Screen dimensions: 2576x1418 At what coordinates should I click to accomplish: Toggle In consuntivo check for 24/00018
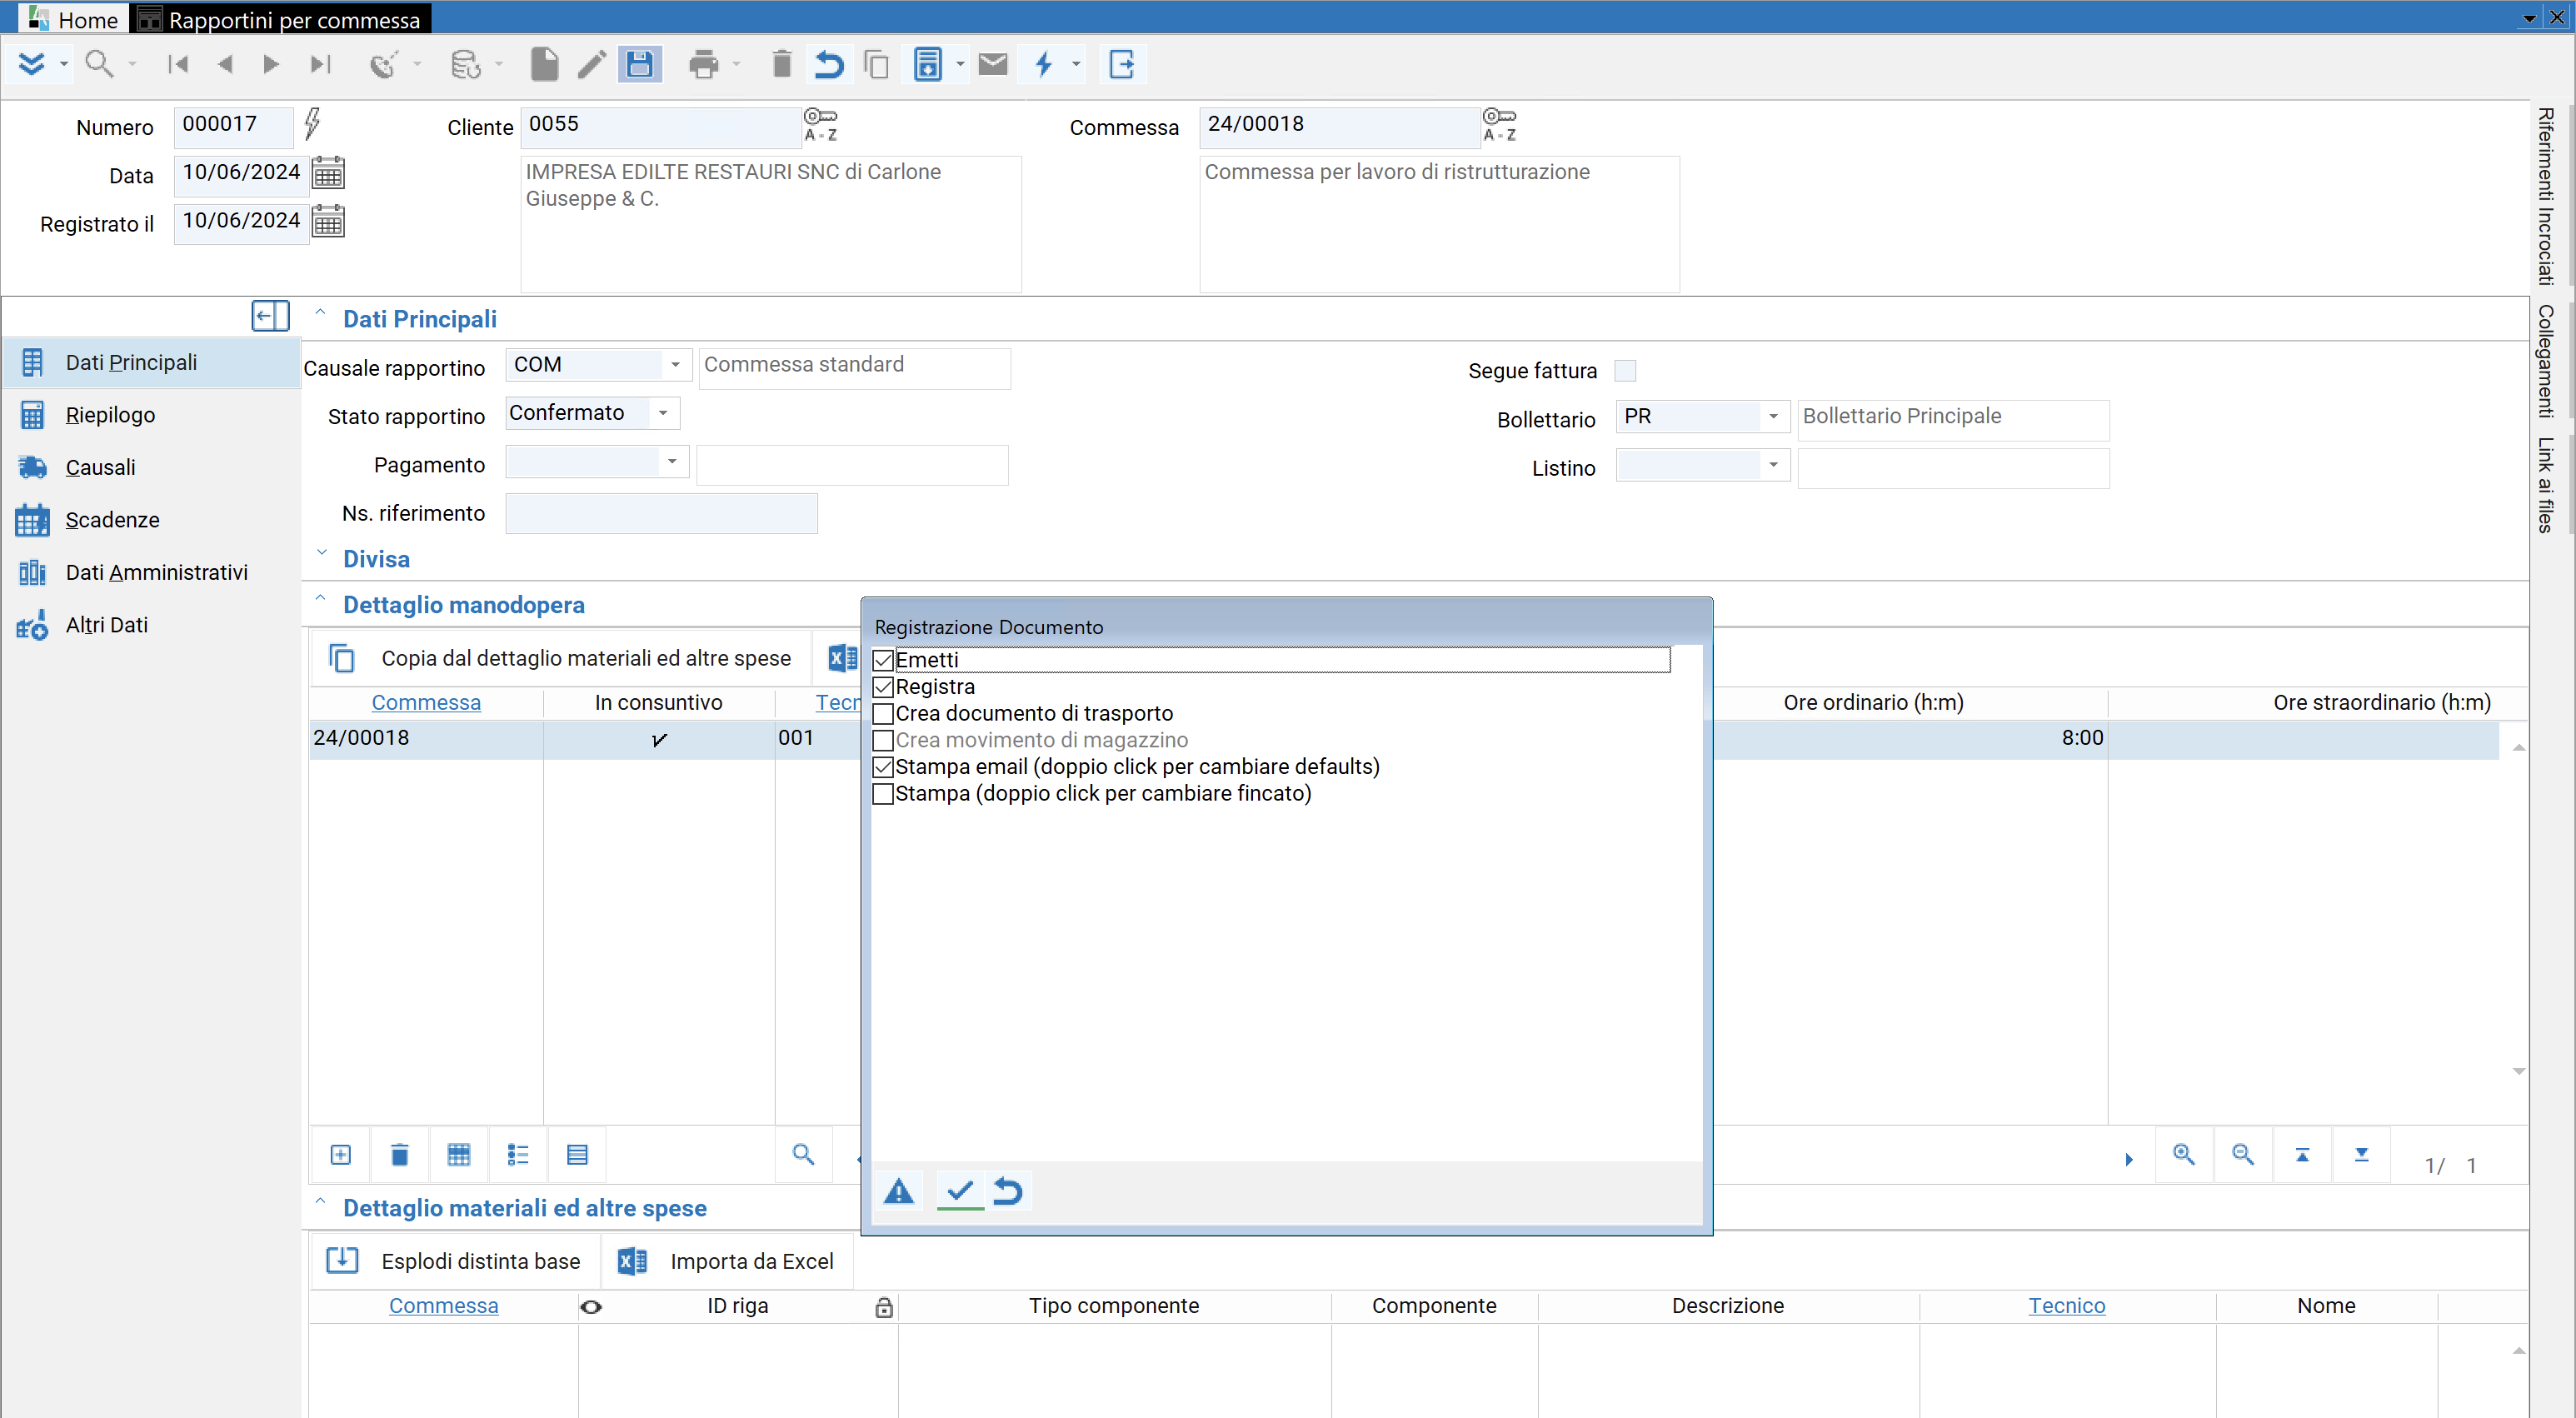pos(659,740)
